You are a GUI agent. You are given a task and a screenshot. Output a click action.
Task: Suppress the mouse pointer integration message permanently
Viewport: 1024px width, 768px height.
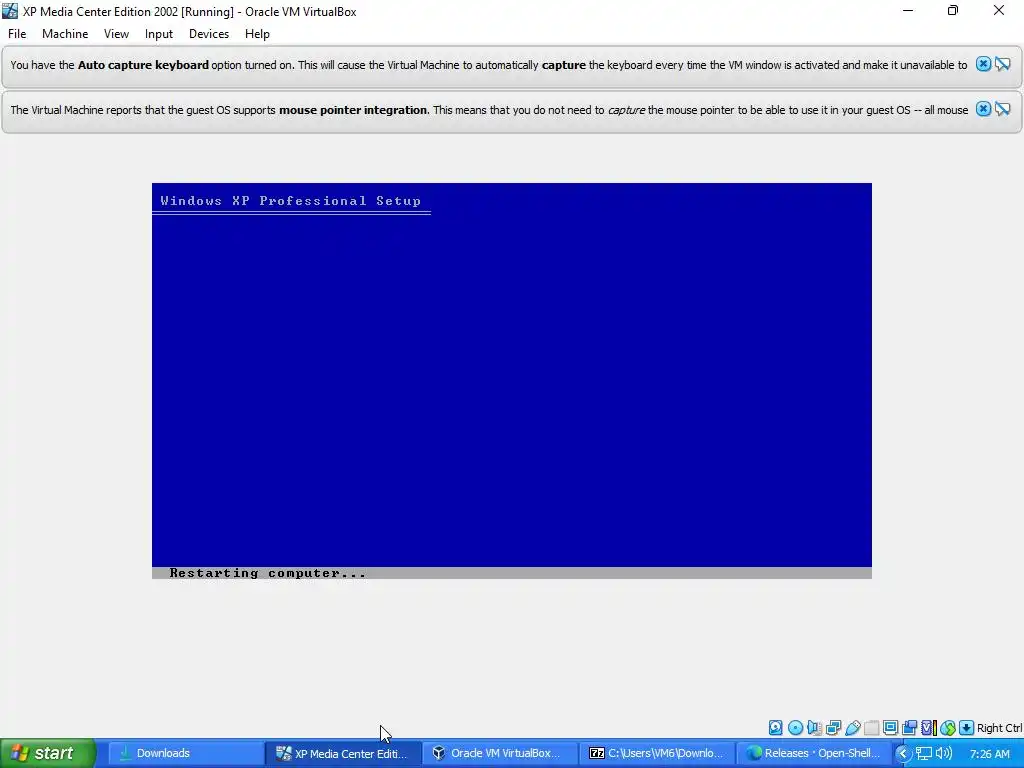pyautogui.click(x=1003, y=109)
